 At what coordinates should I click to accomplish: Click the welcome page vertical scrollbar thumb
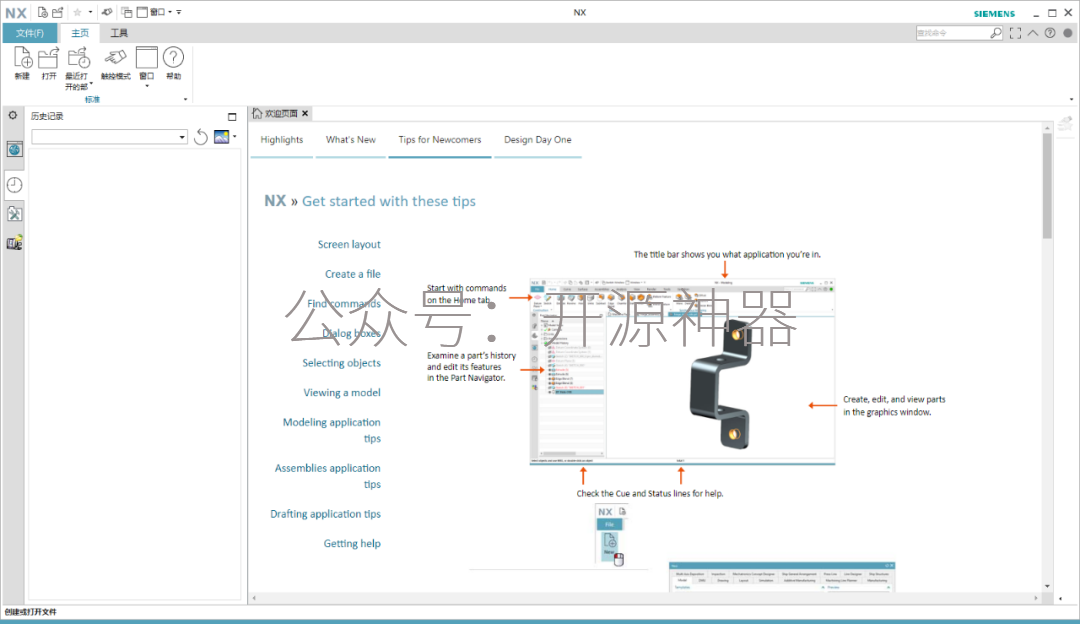tap(1047, 186)
